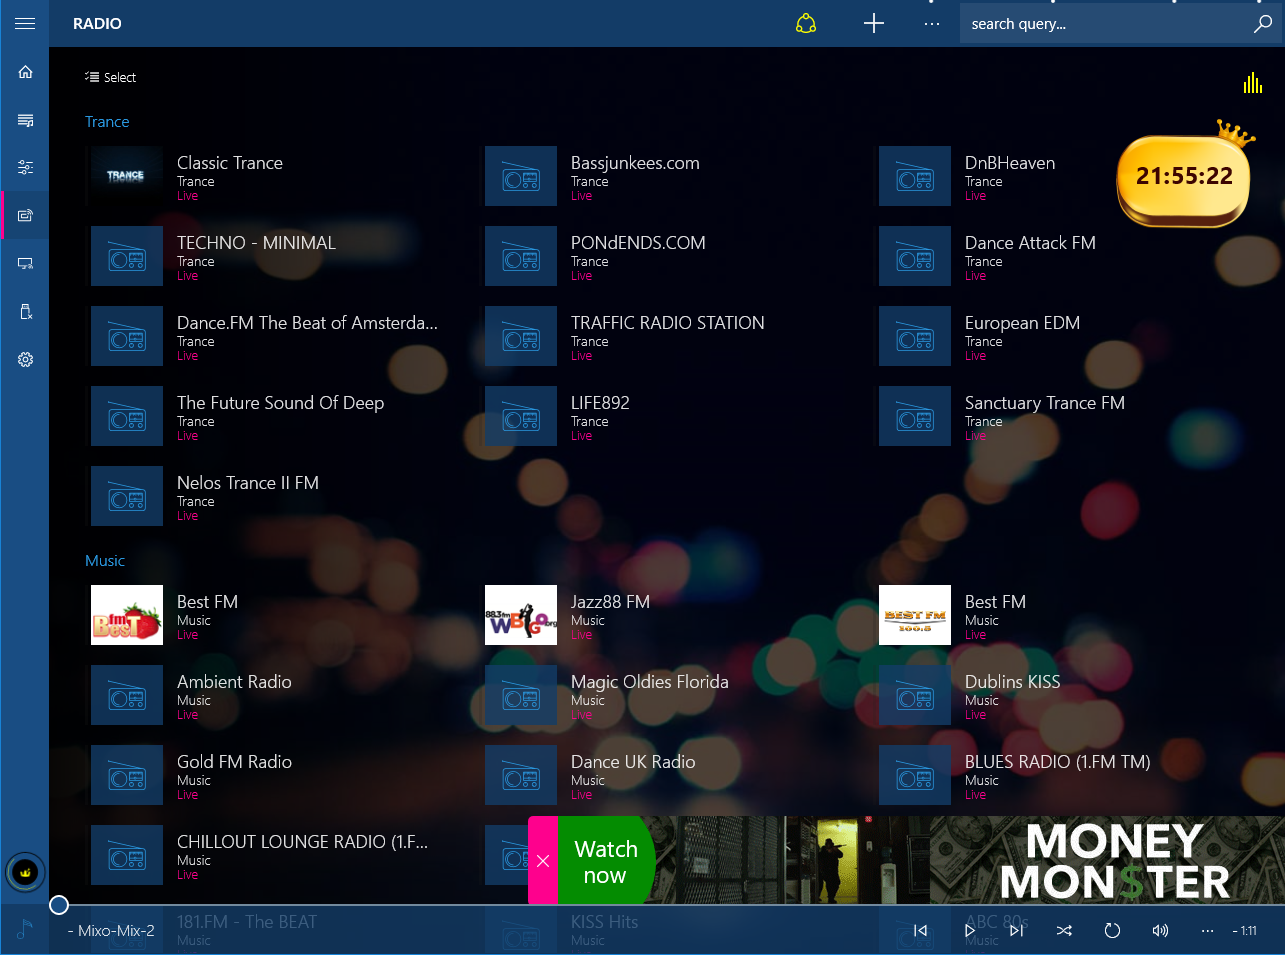
Task: Click the playback progress slider handle
Action: (x=59, y=905)
